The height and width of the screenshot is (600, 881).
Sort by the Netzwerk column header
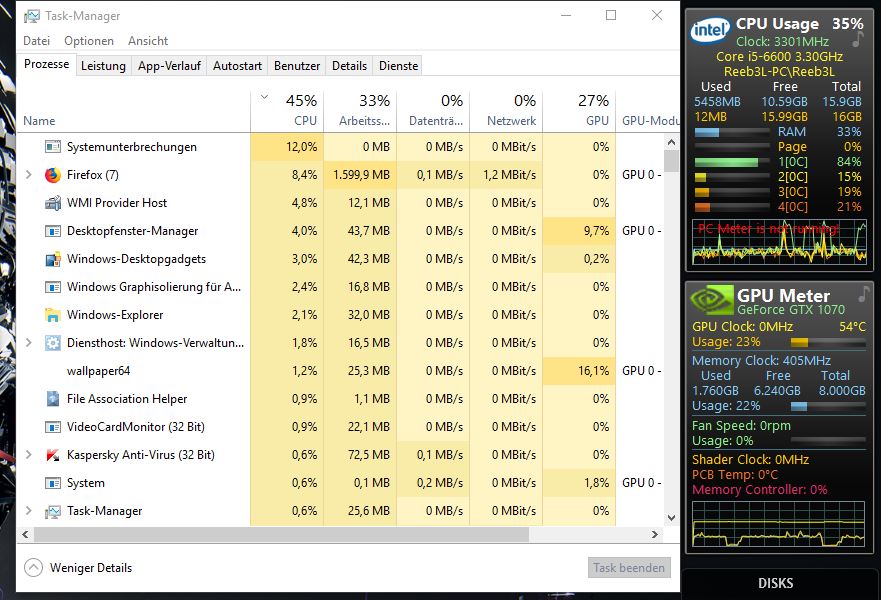[506, 112]
